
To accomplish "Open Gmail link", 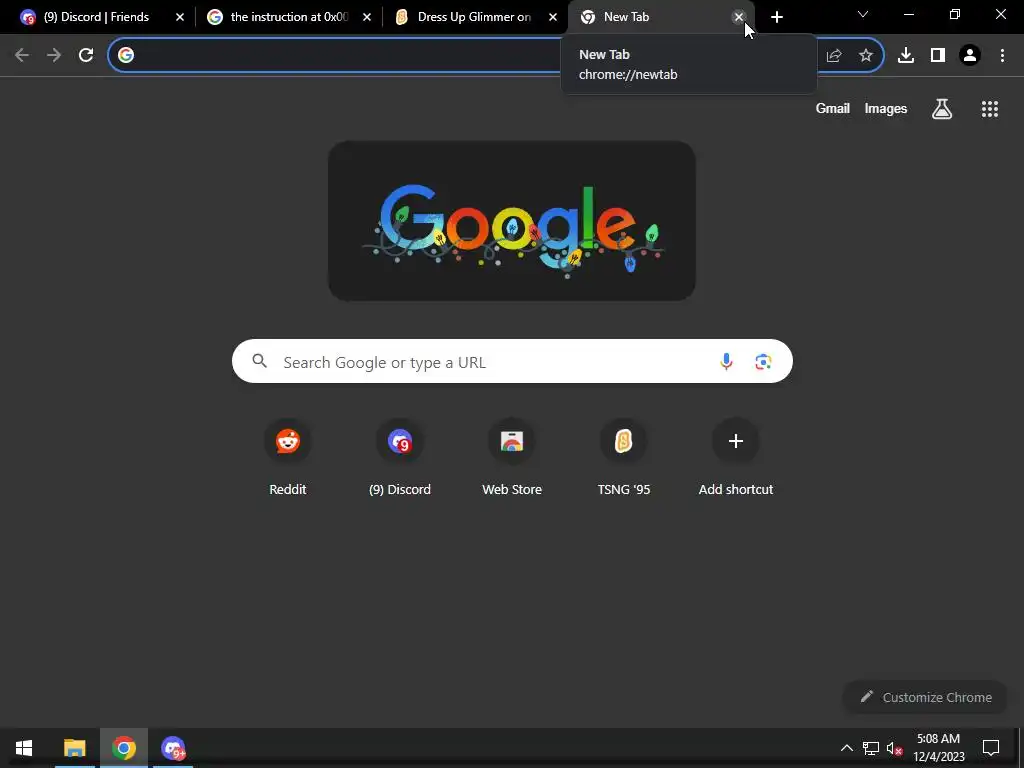I will coord(832,108).
